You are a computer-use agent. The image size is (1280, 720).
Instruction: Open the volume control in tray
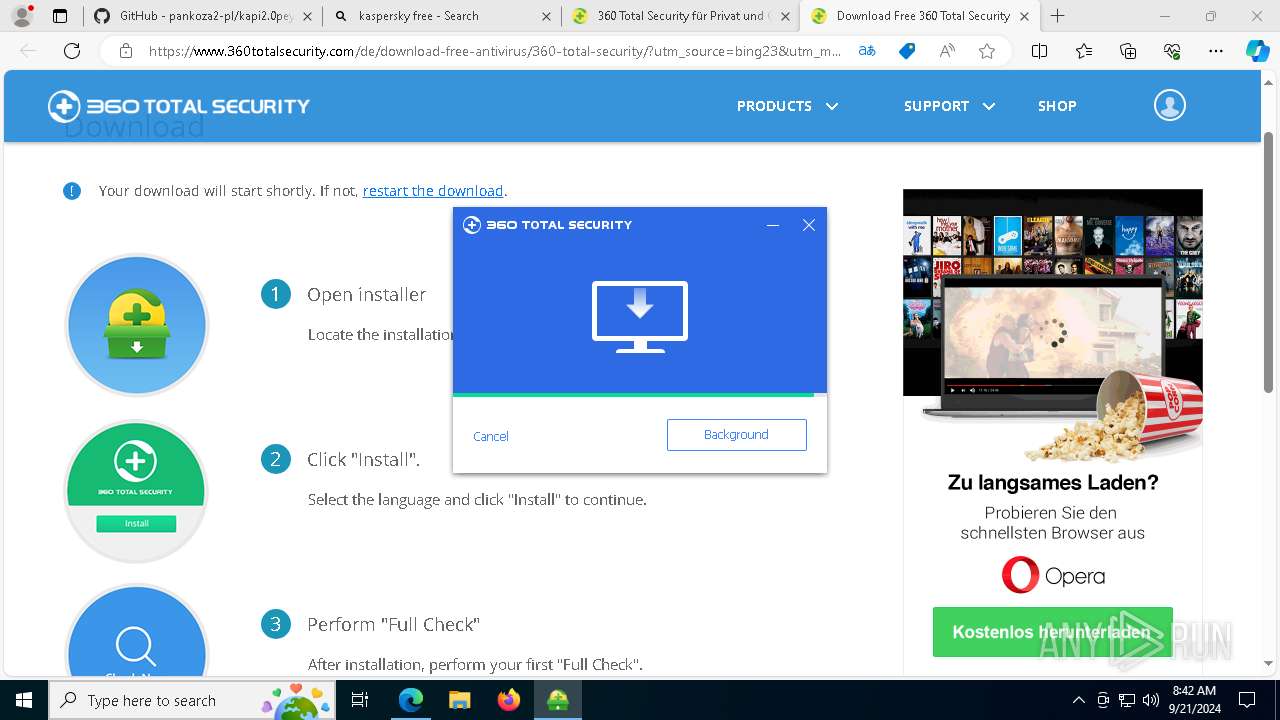(x=1151, y=700)
